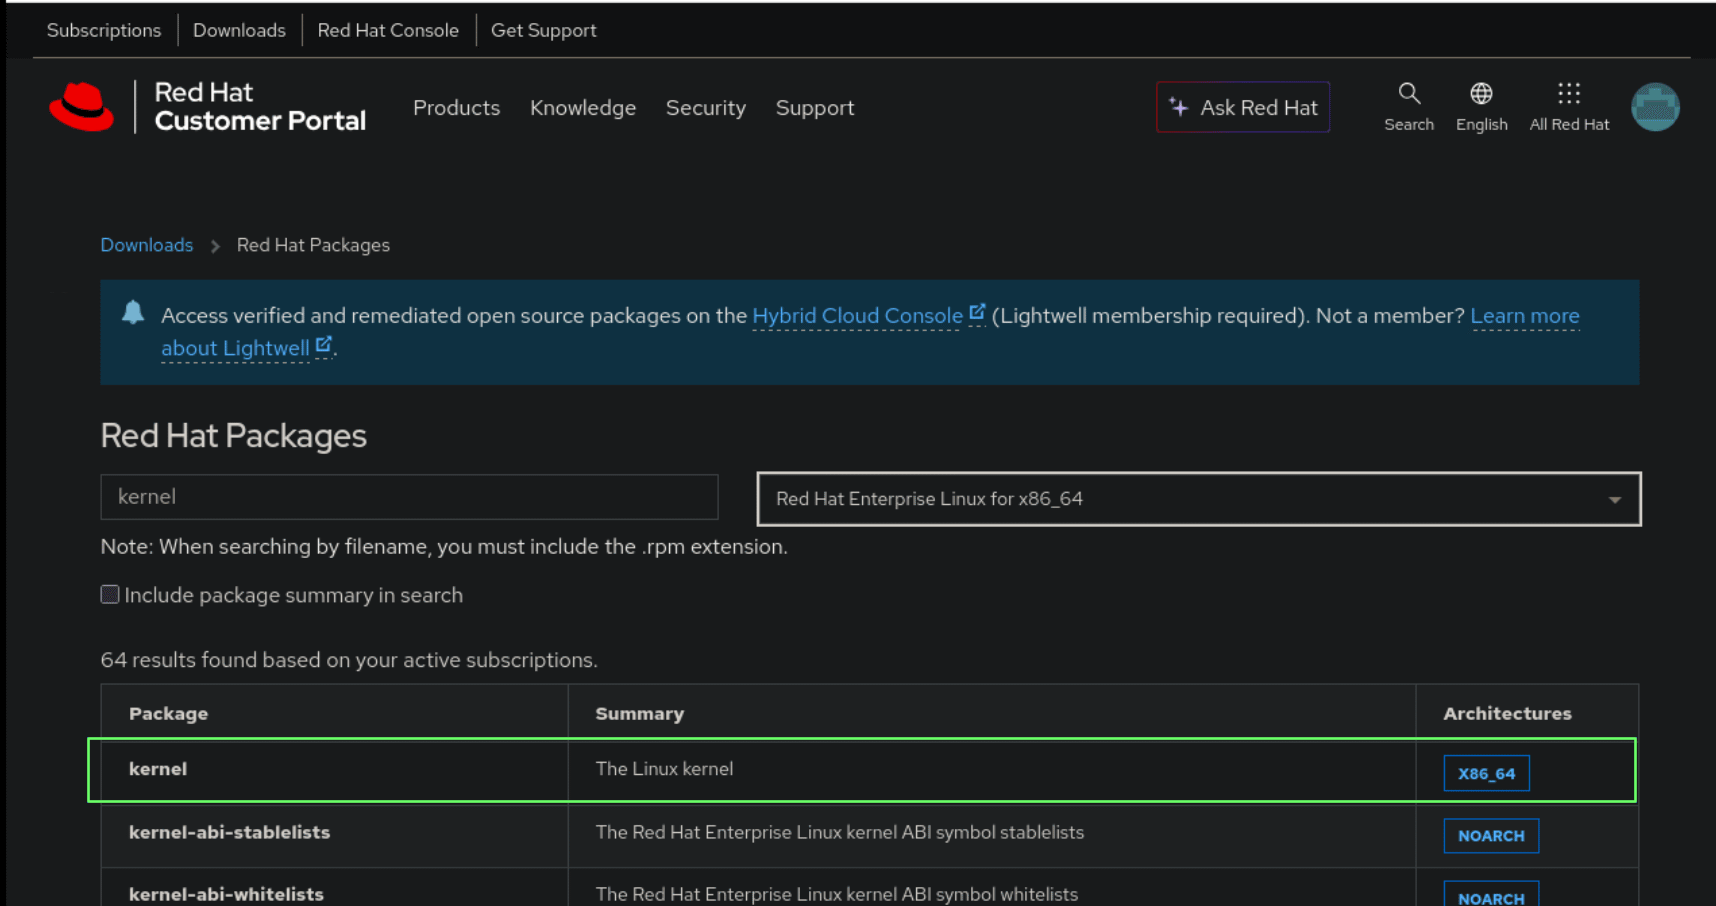Click the Architectures column header

(1507, 714)
